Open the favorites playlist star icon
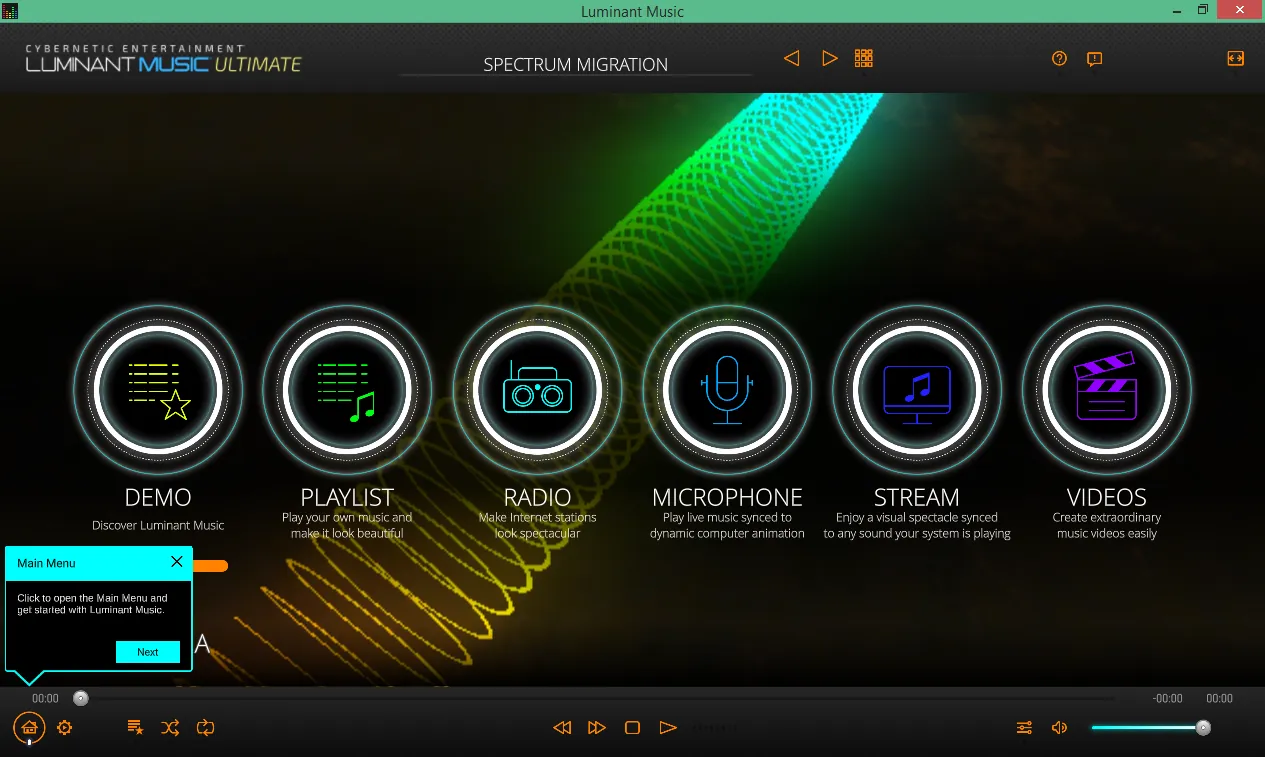The image size is (1265, 757). coord(136,728)
